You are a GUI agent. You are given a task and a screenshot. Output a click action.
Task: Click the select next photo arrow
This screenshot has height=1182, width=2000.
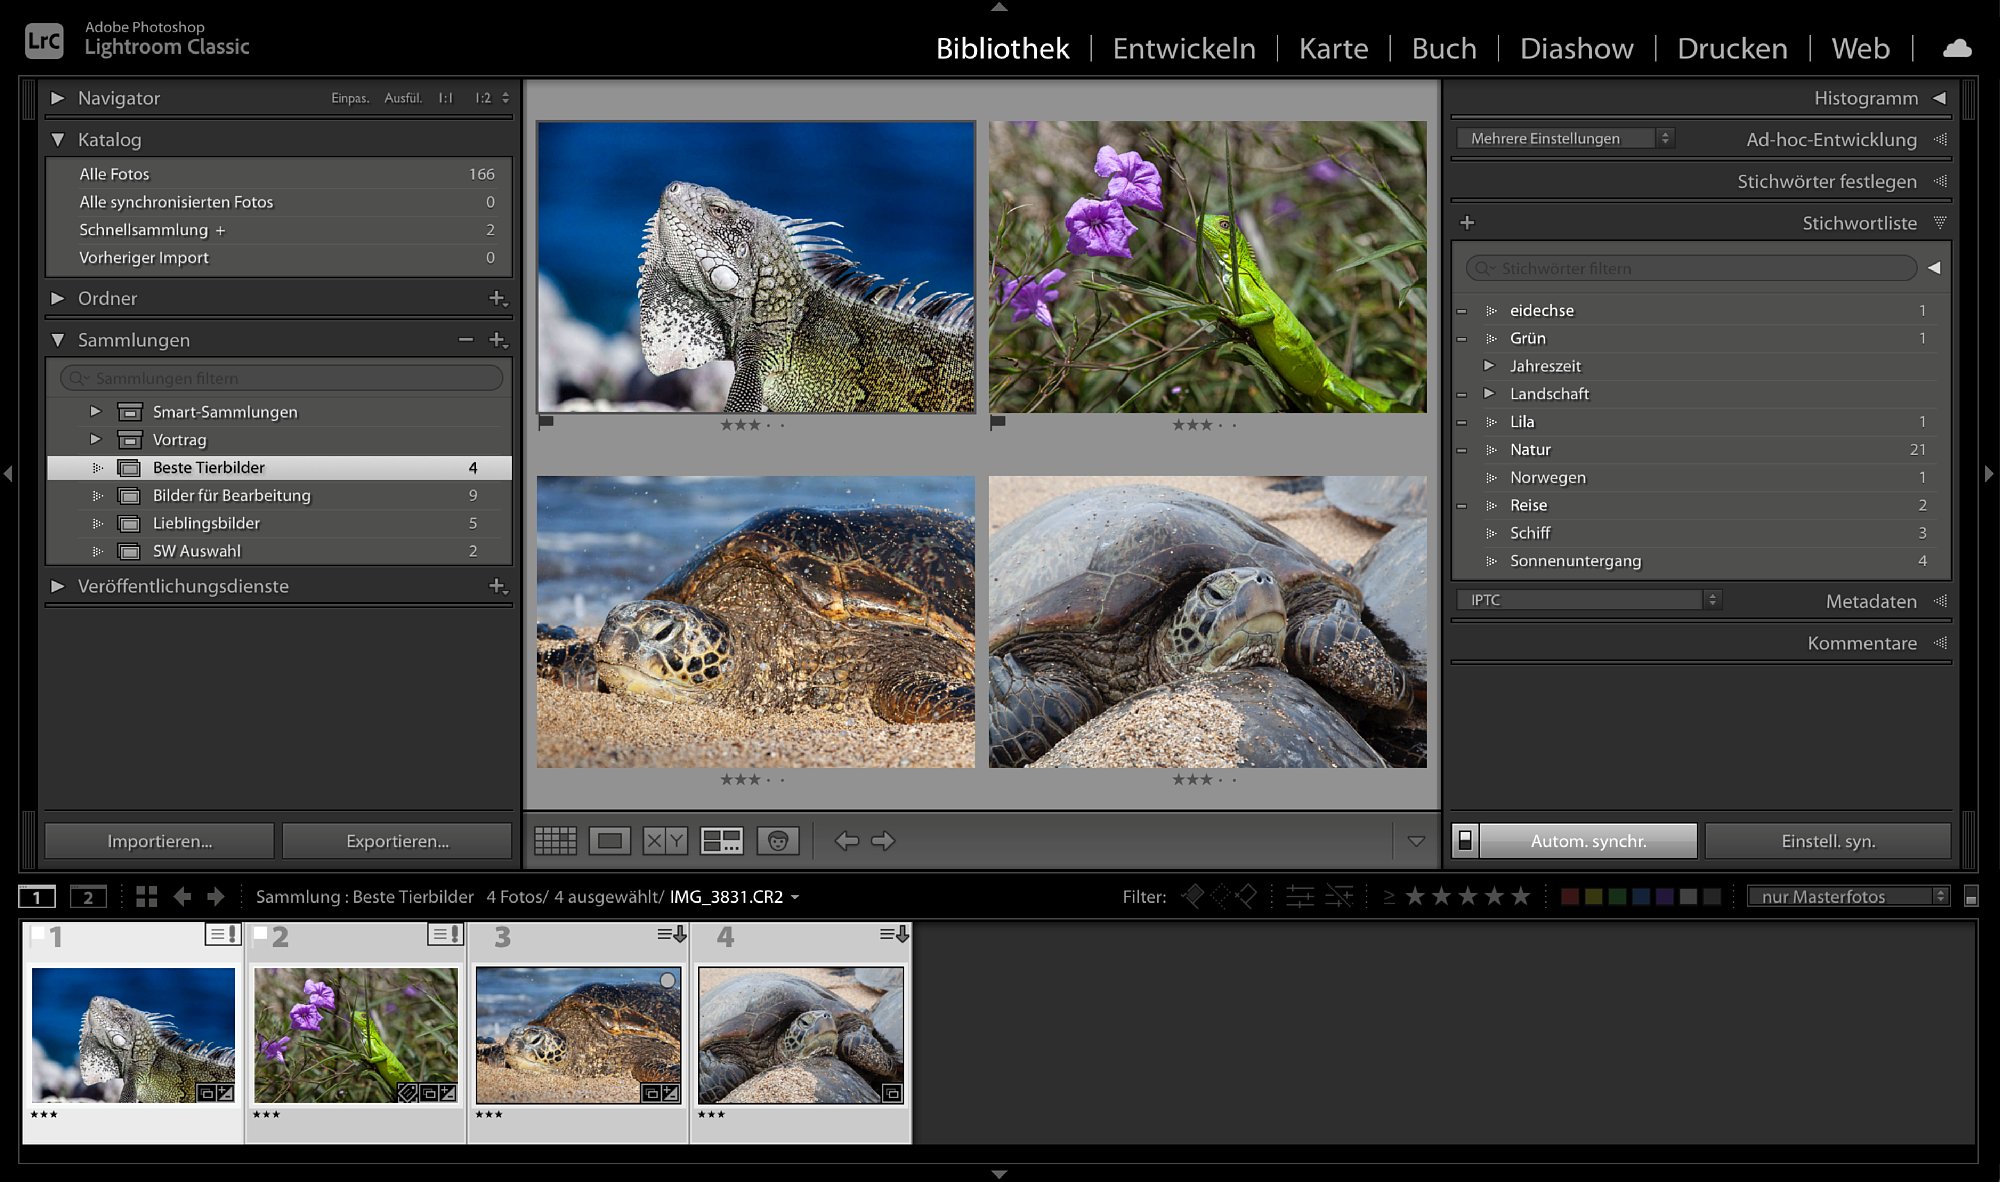883,841
